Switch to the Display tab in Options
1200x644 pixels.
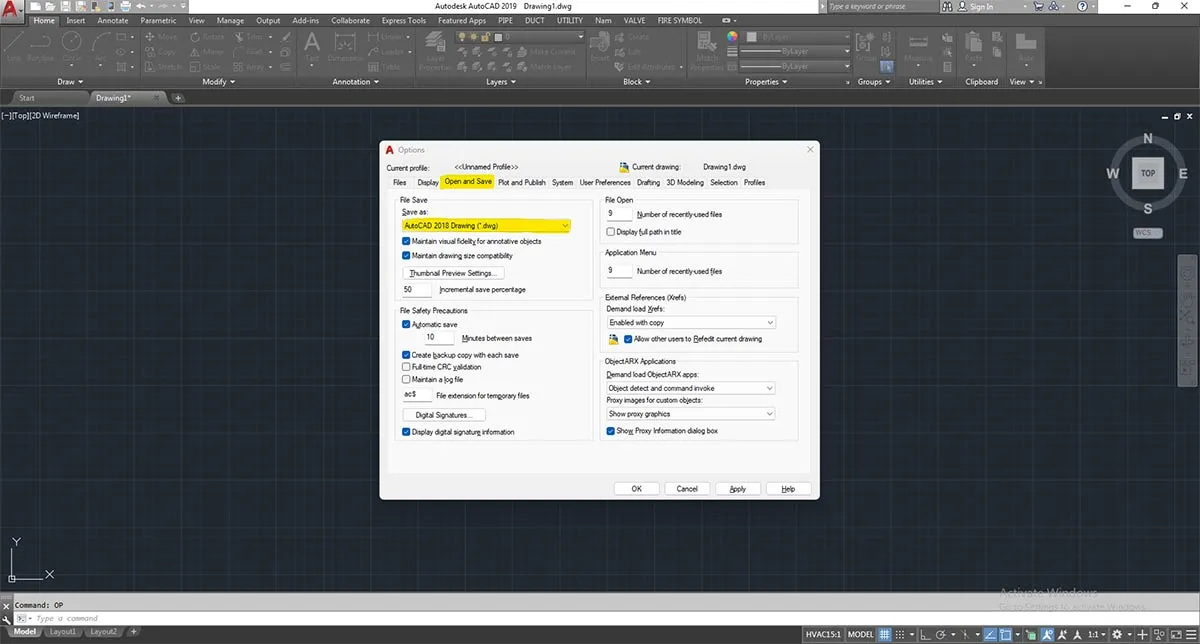[427, 182]
